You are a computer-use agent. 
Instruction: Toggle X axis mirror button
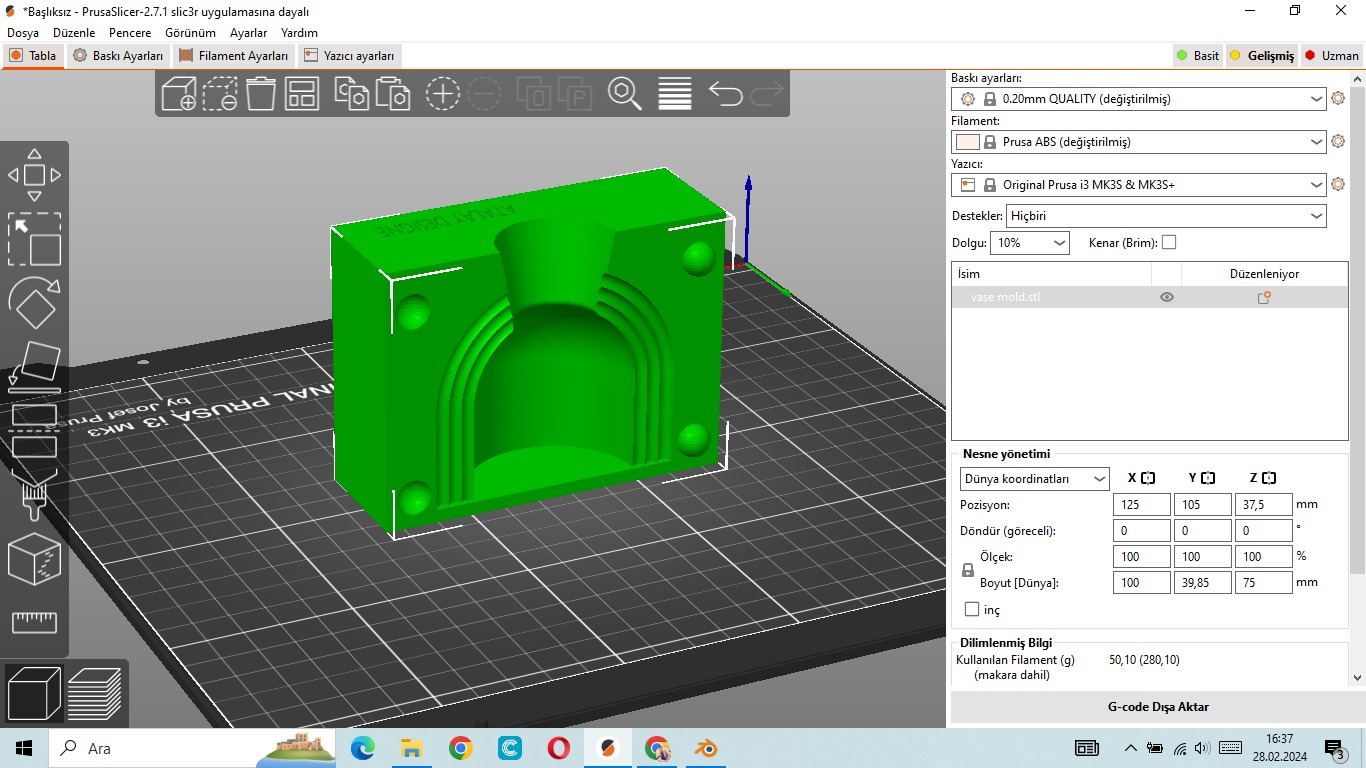(1148, 478)
